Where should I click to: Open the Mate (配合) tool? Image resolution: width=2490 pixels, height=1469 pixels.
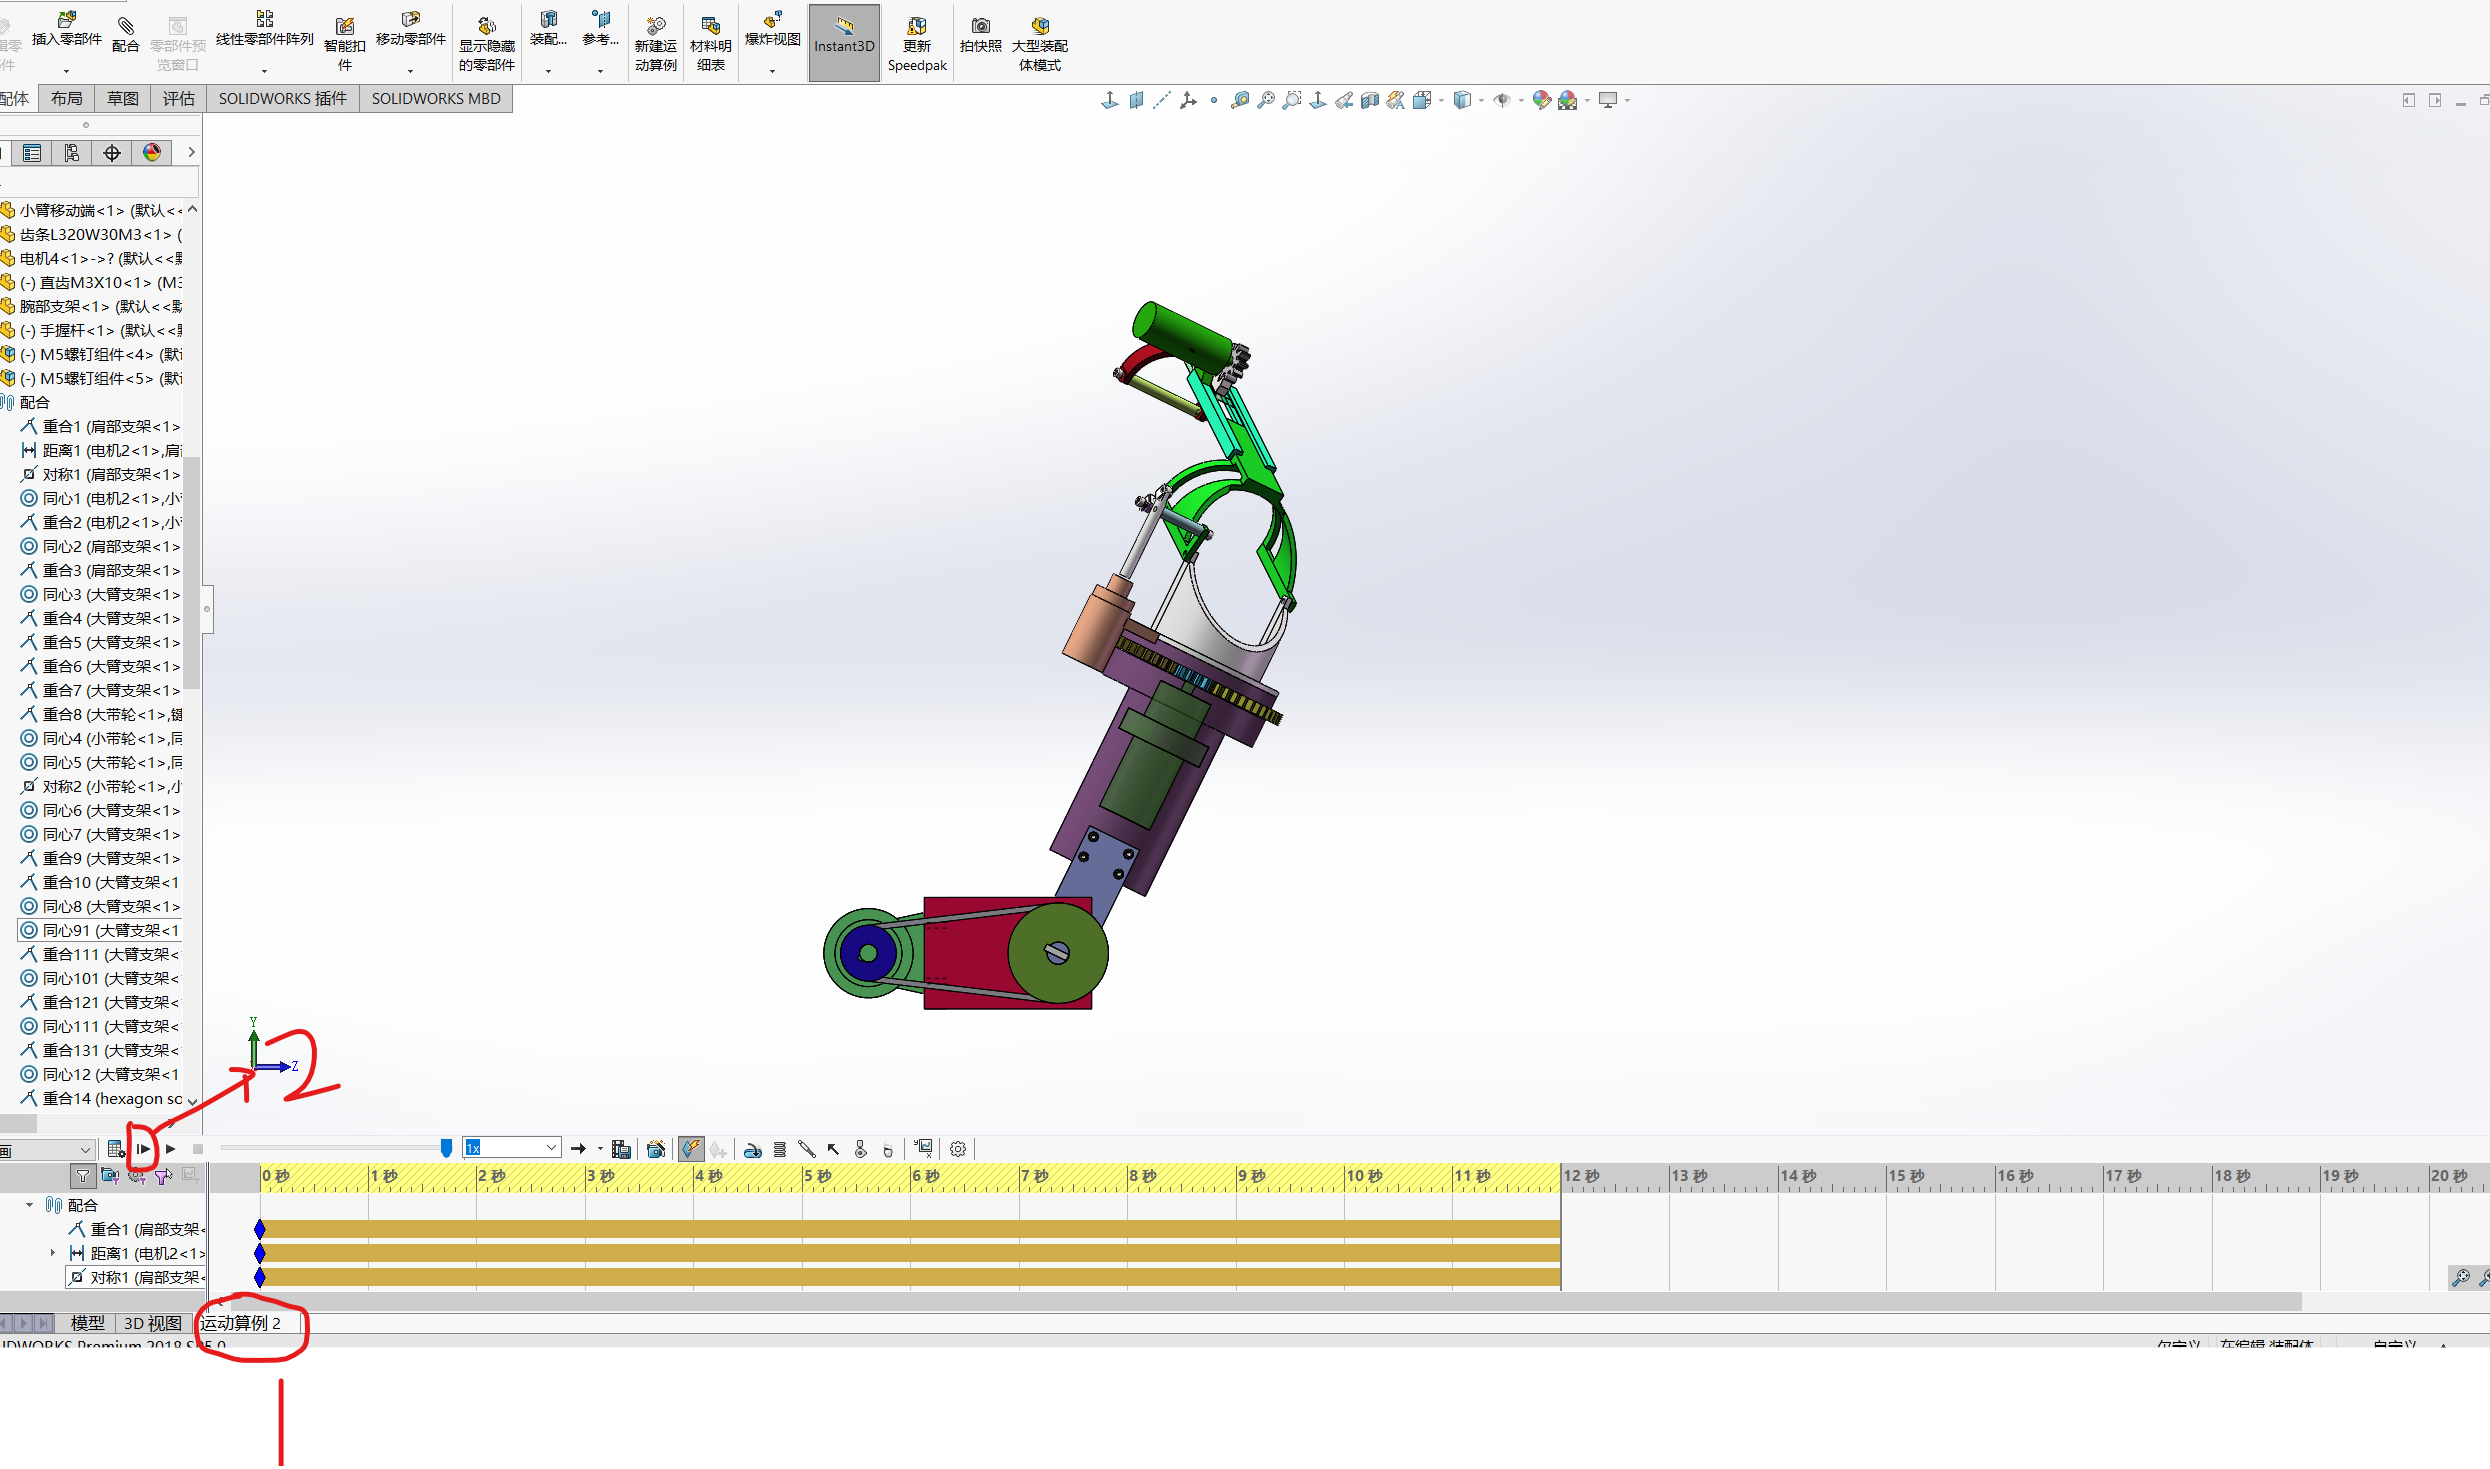click(126, 34)
